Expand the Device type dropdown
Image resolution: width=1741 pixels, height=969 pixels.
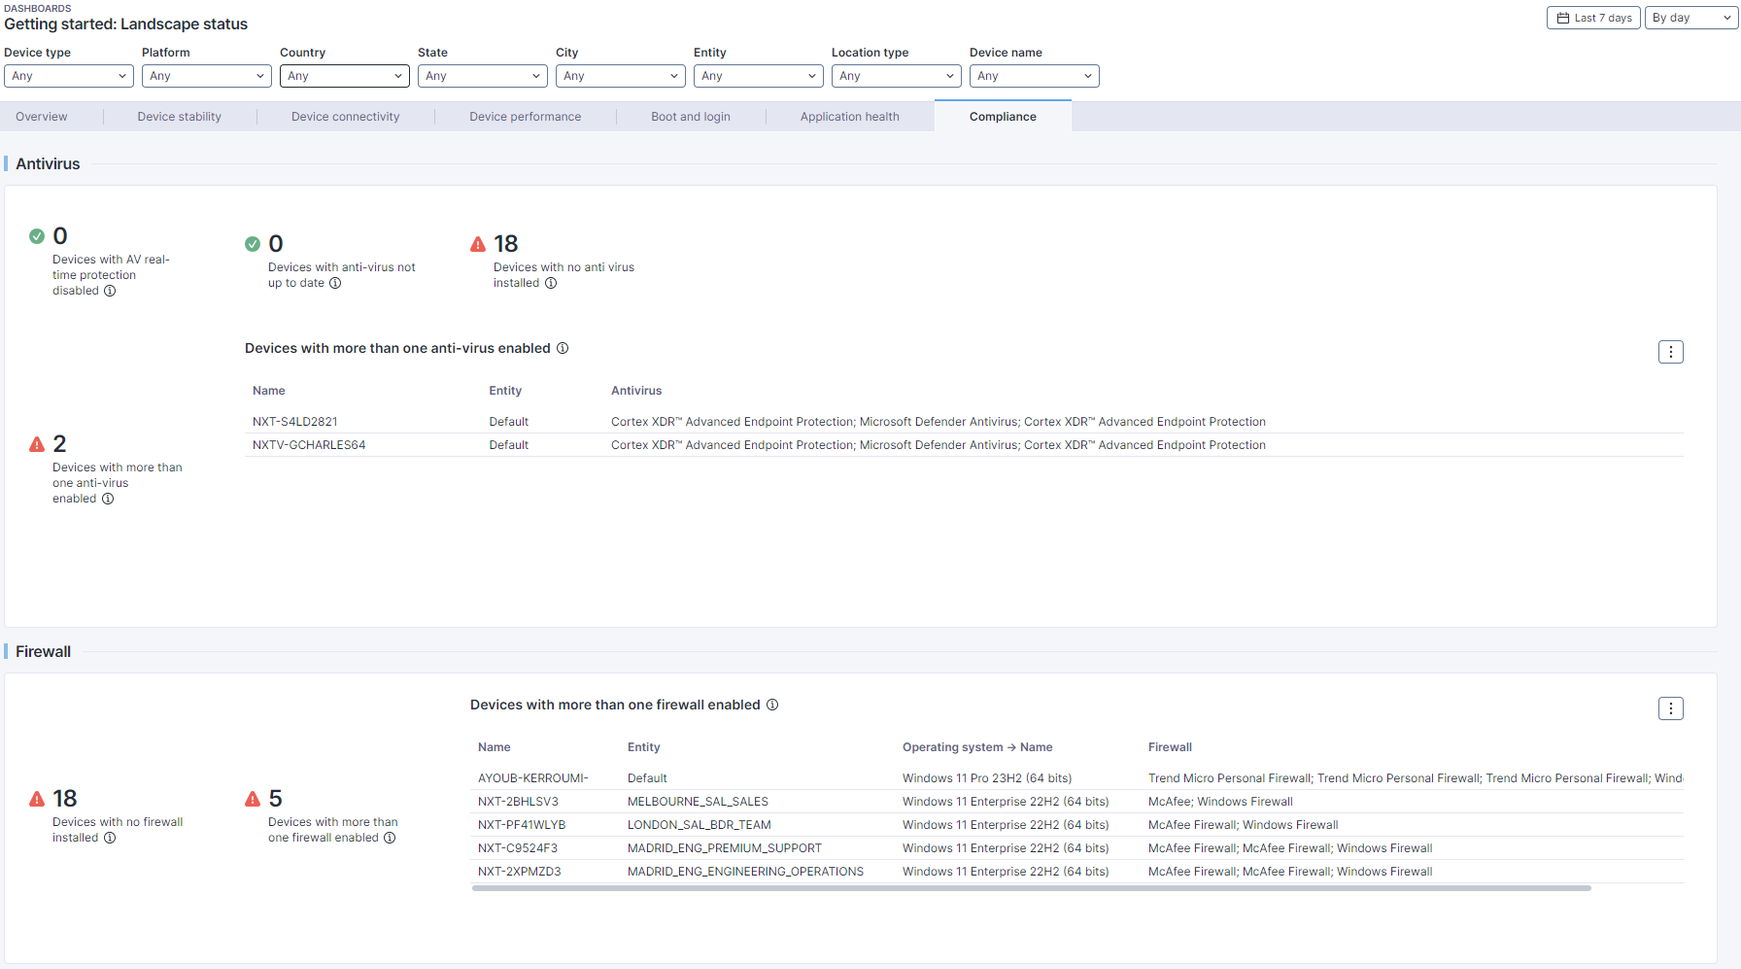click(68, 76)
